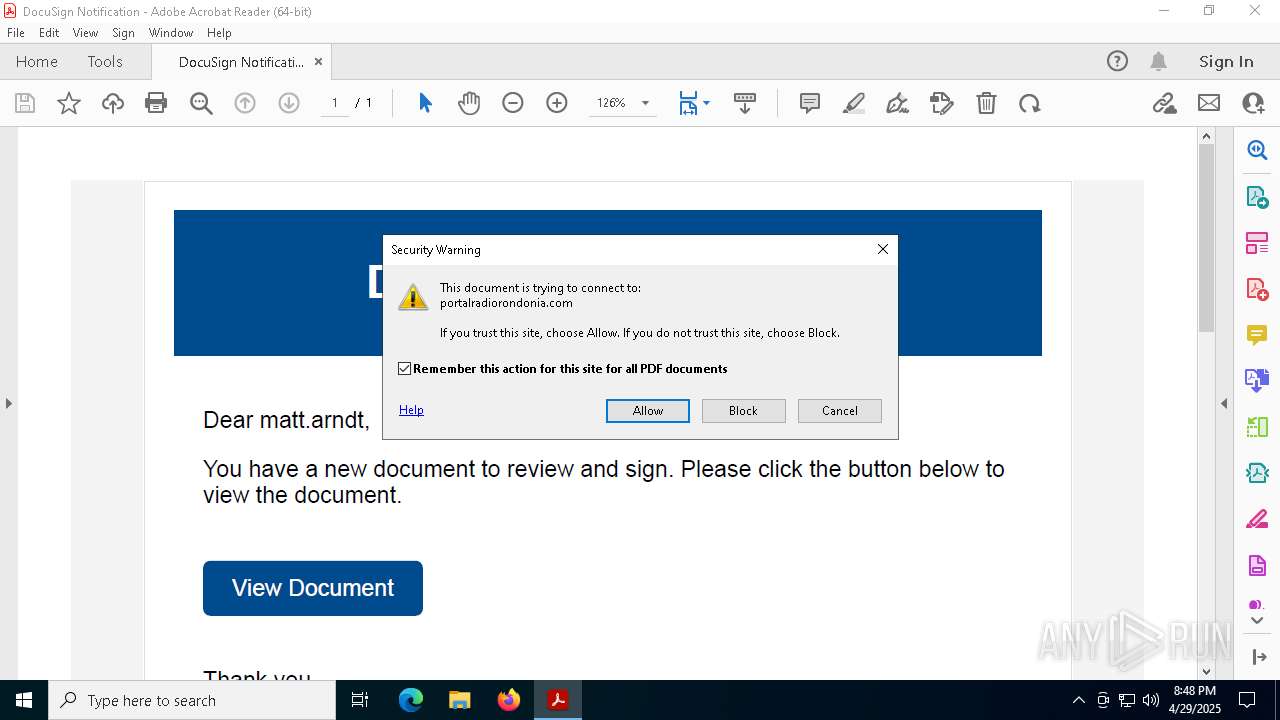Open the Create PDF side tool
This screenshot has width=1280, height=720.
point(1257,289)
